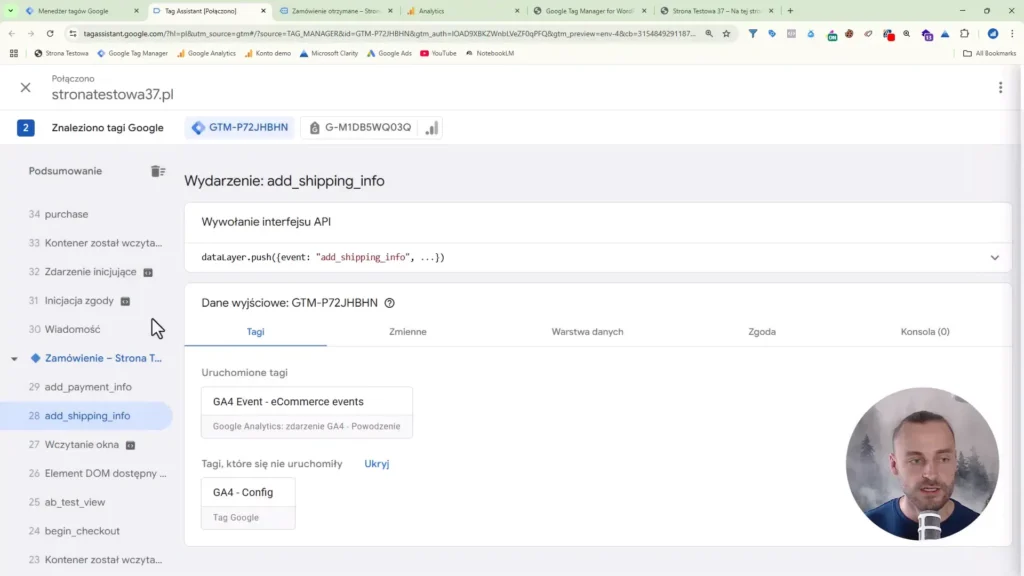The image size is (1024, 576).
Task: Select event 30 Wiadomość
Action: coord(86,329)
